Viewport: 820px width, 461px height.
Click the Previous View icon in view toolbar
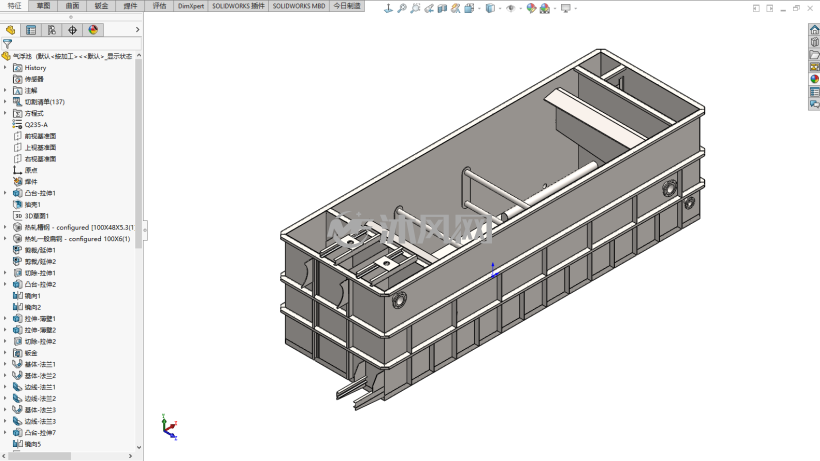click(429, 8)
